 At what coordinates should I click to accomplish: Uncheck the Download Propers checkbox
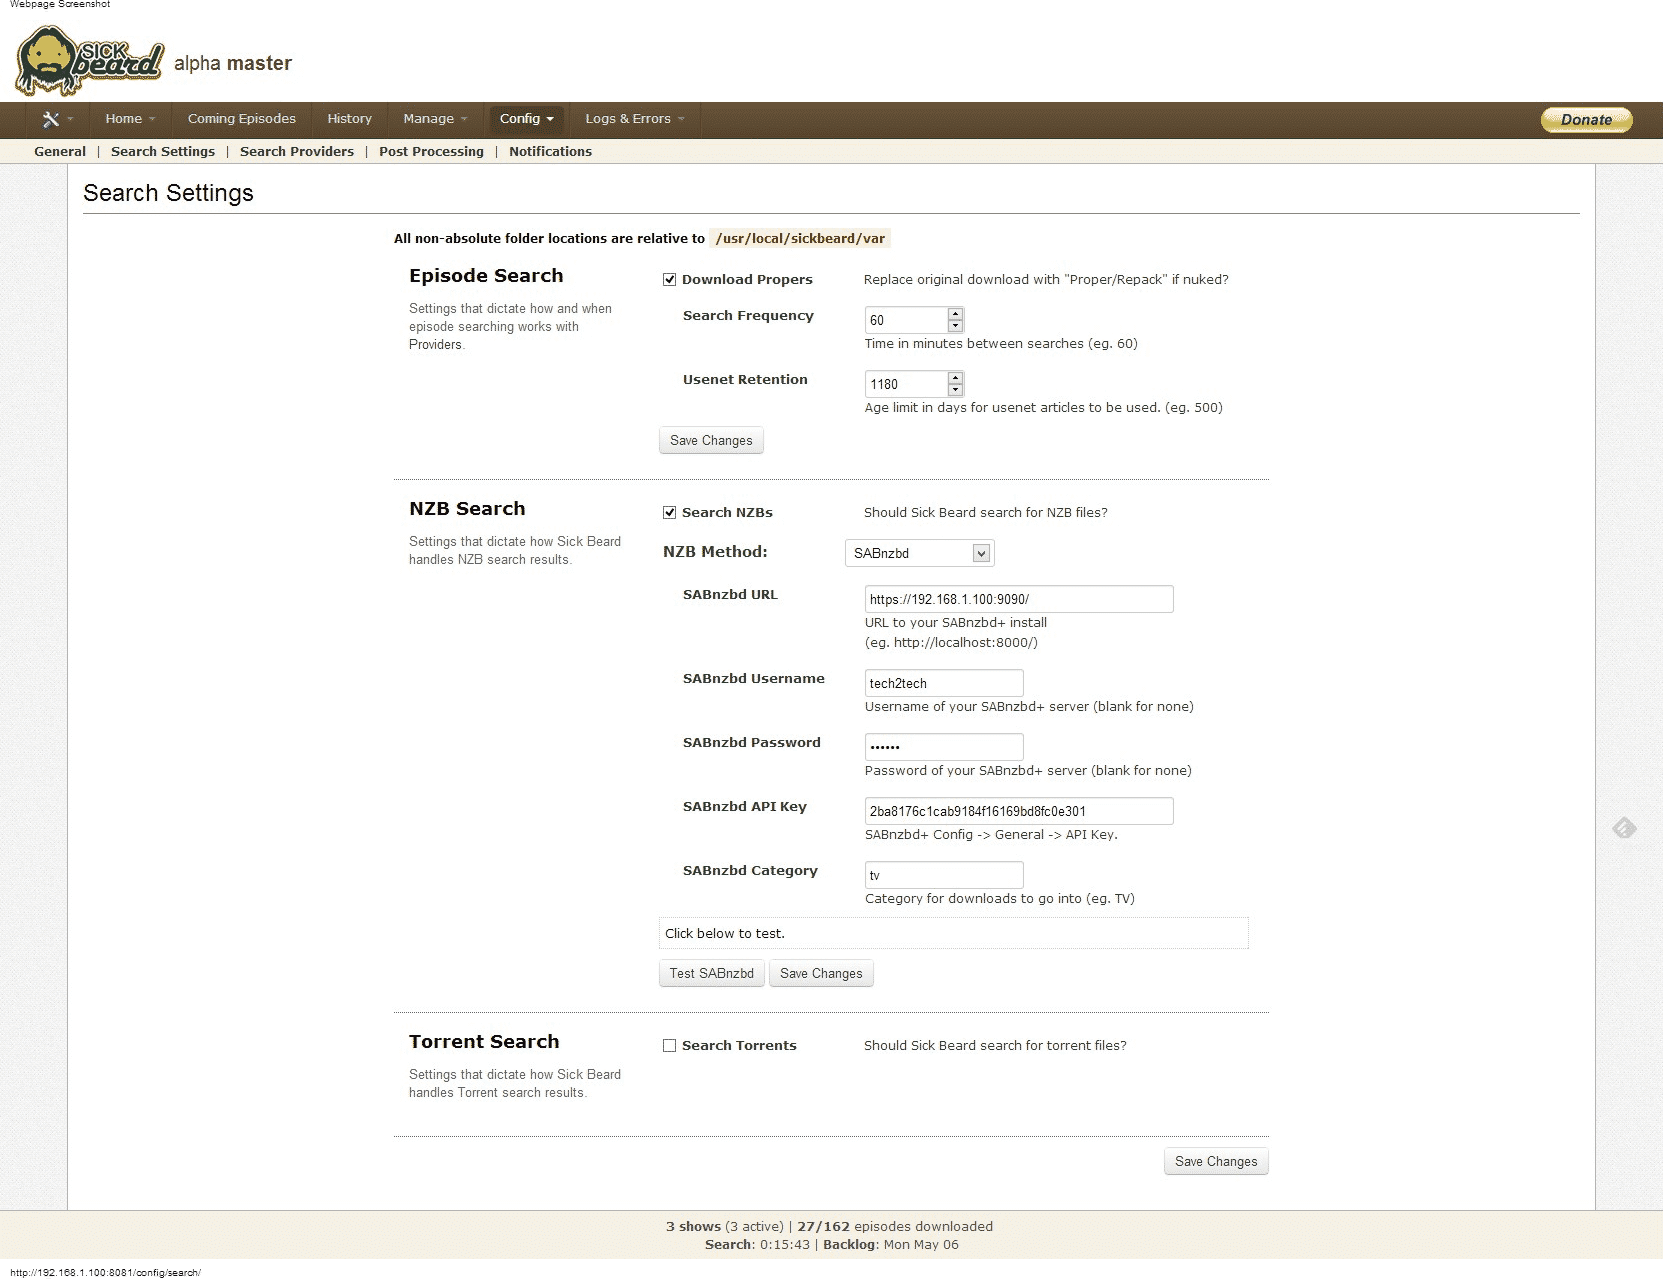(670, 280)
